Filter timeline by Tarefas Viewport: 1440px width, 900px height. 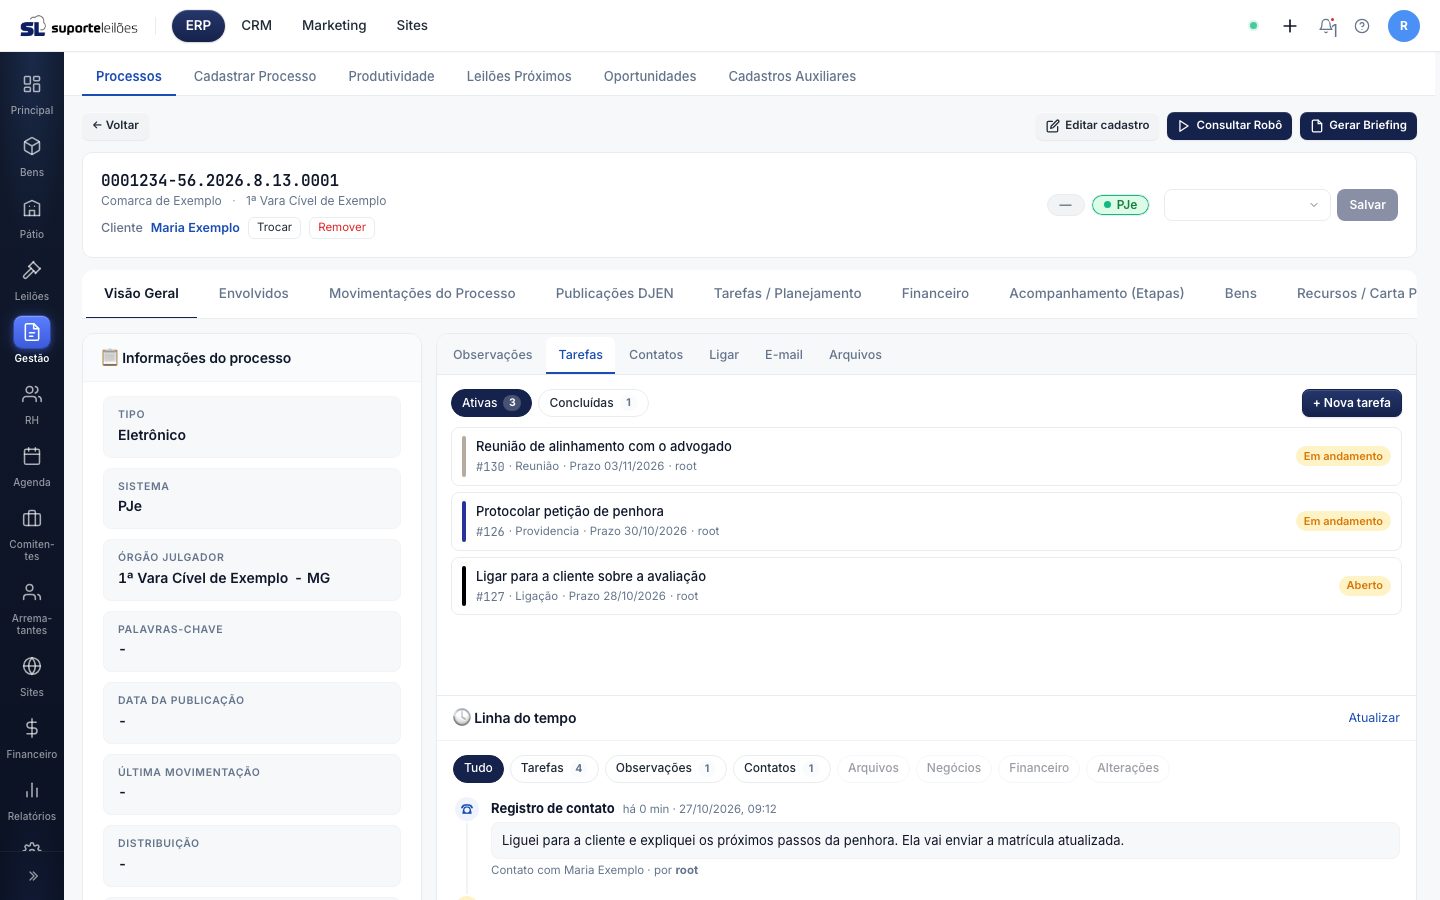554,768
